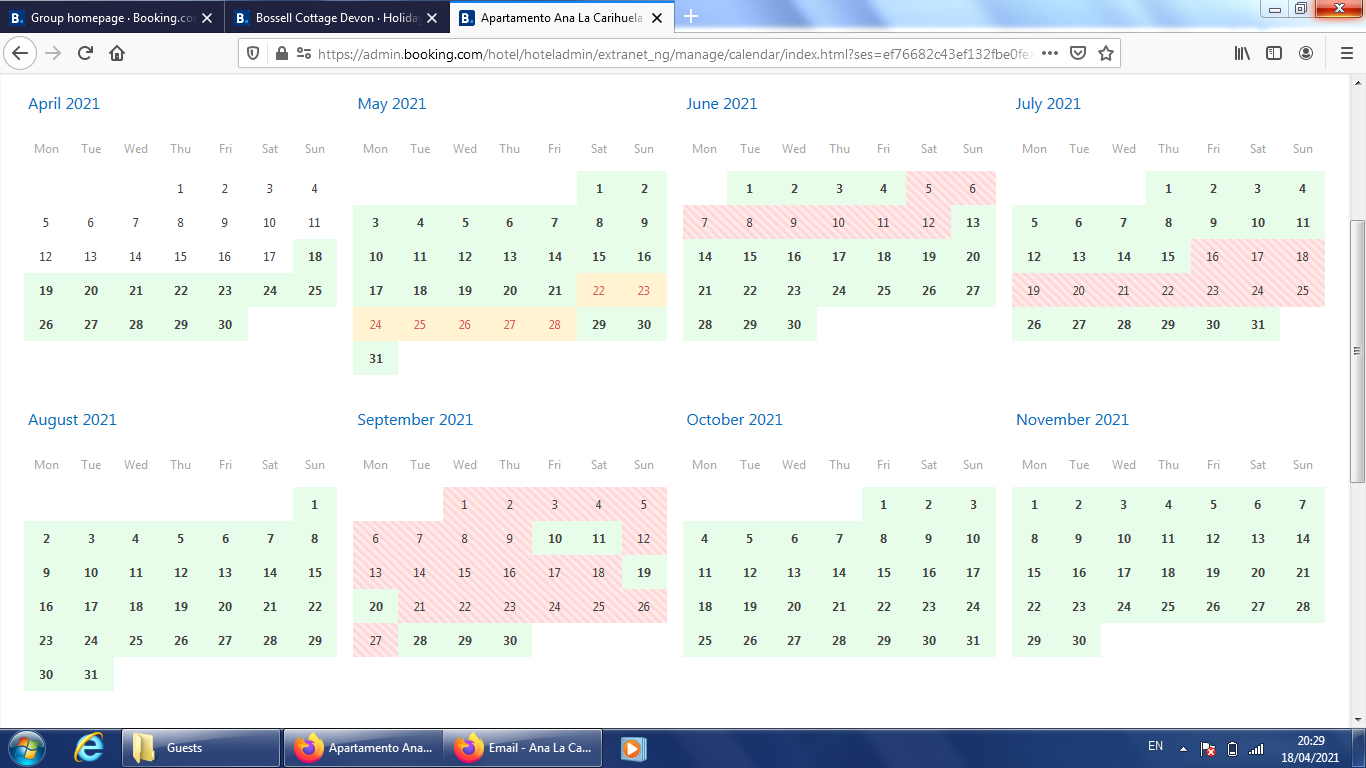This screenshot has width=1366, height=768.
Task: Show sidebars using the toolbar icon
Action: point(1274,54)
